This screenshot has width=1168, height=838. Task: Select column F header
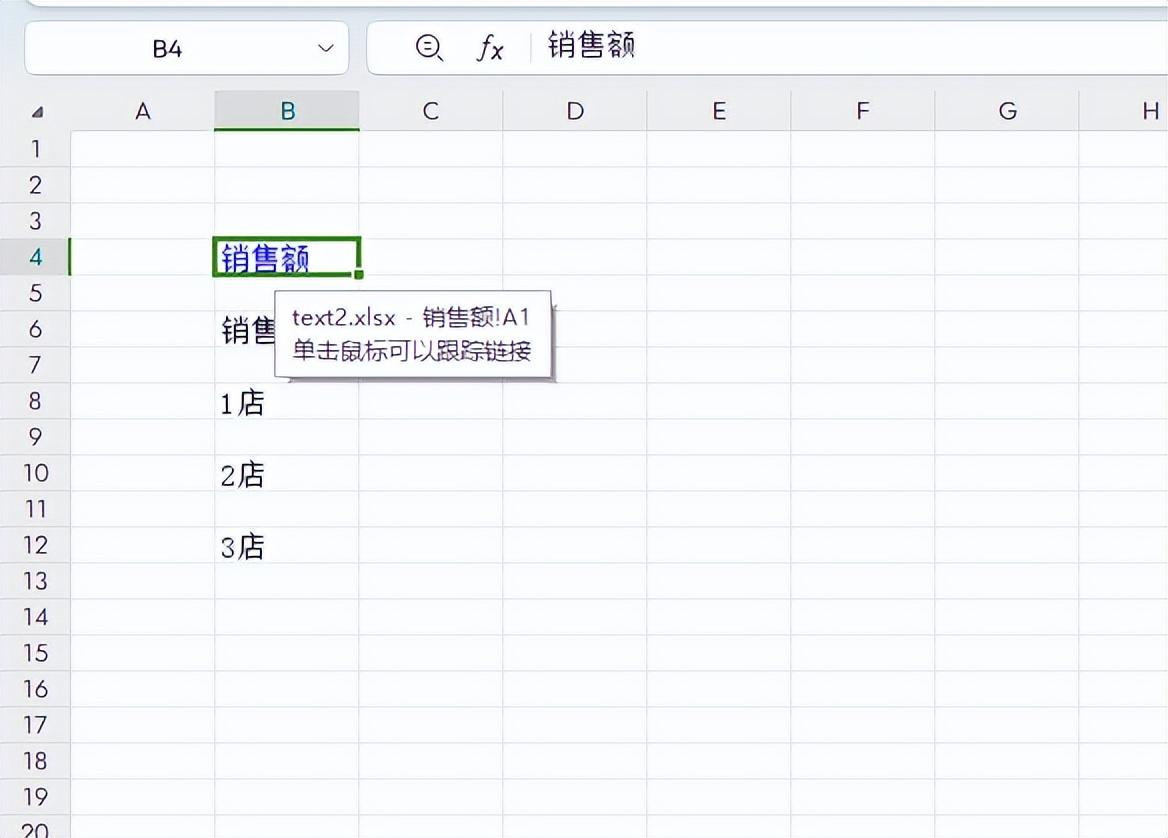coord(863,111)
